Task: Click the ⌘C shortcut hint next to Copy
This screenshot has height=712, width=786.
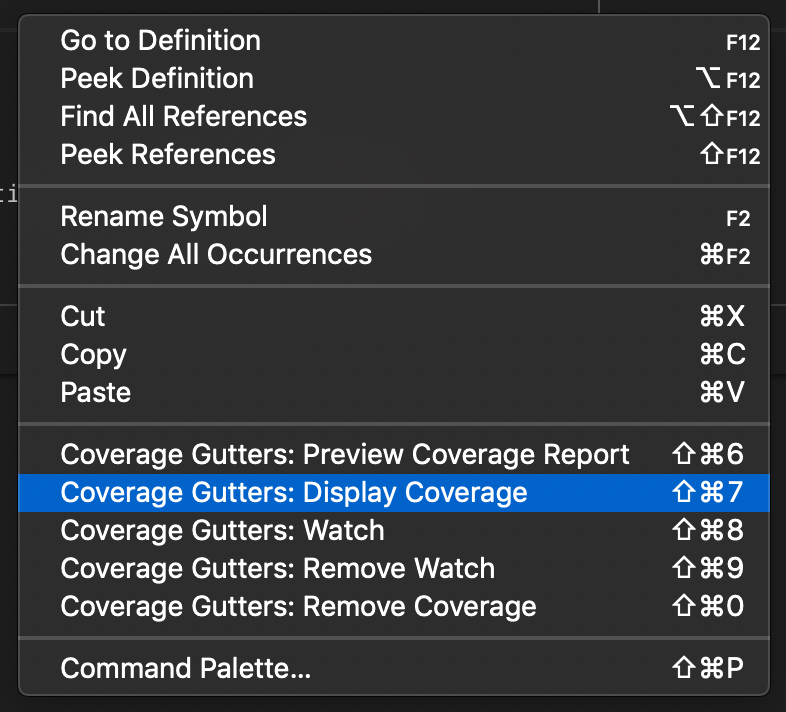Action: (x=723, y=355)
